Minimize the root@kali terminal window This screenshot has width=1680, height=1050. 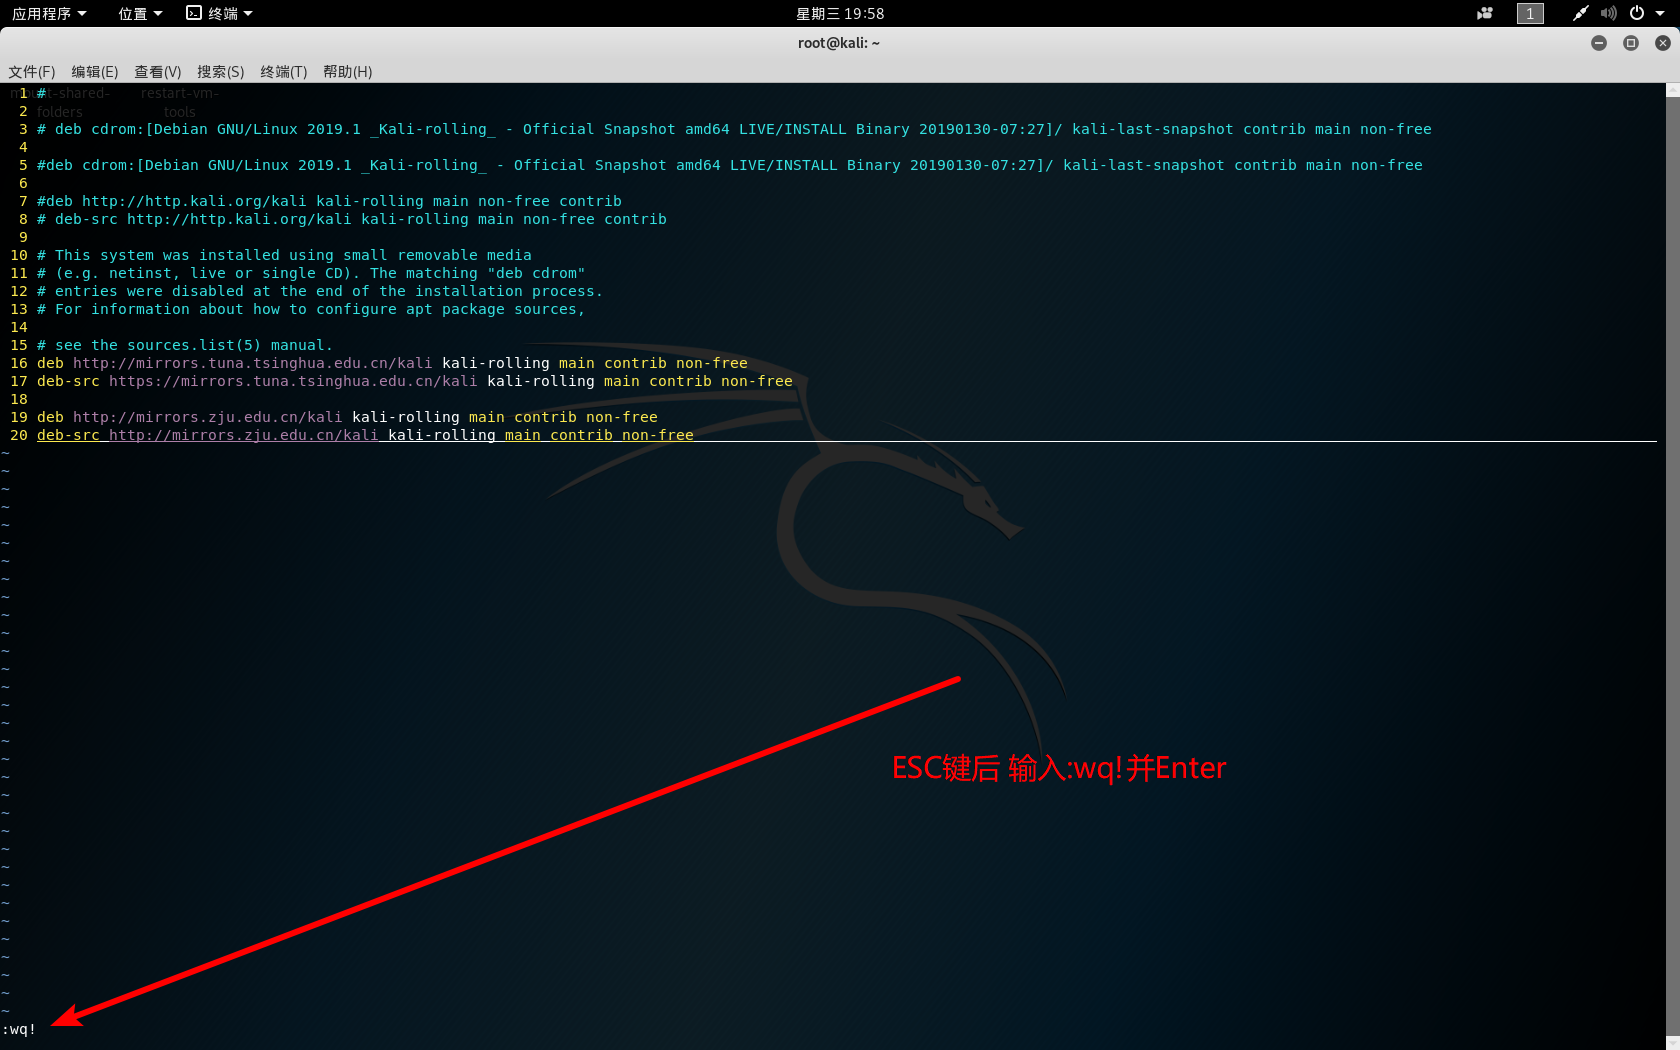[x=1599, y=43]
